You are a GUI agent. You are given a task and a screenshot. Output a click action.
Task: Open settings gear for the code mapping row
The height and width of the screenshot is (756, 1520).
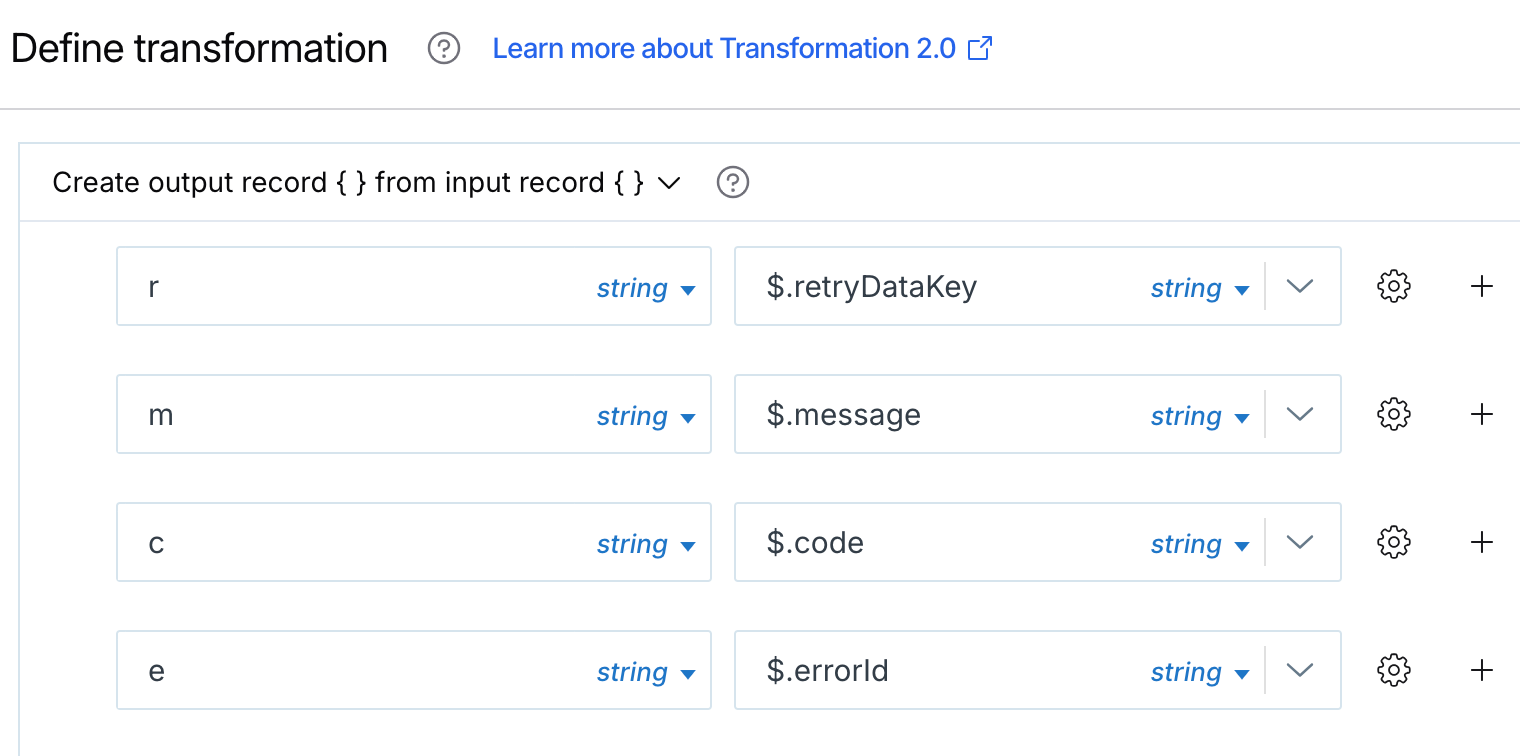pos(1393,542)
